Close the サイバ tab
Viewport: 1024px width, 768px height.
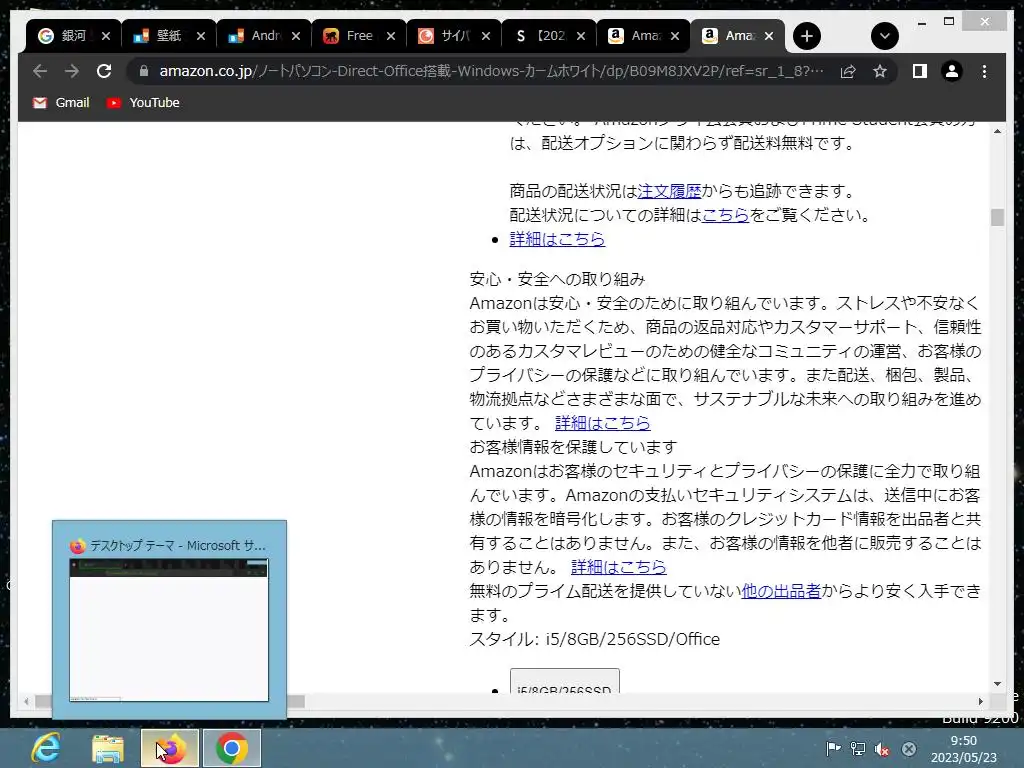485,36
